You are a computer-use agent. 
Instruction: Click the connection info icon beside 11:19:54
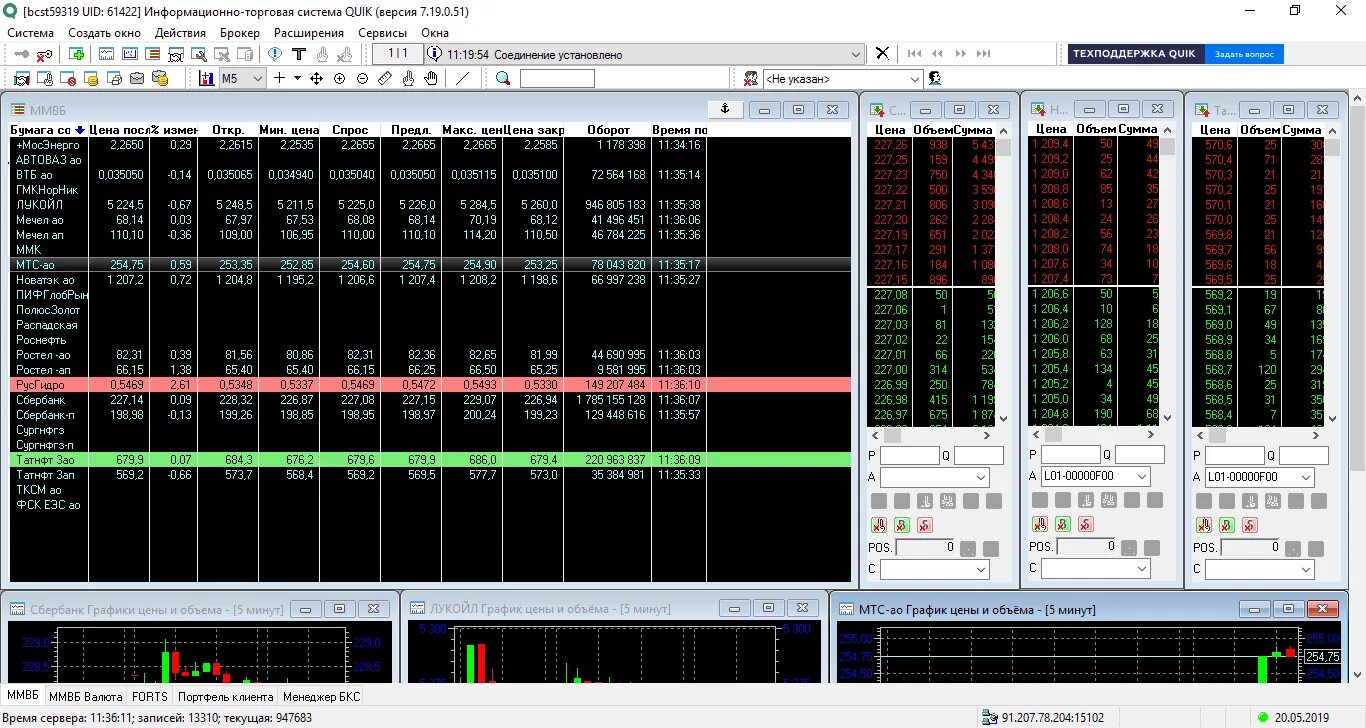click(x=434, y=54)
